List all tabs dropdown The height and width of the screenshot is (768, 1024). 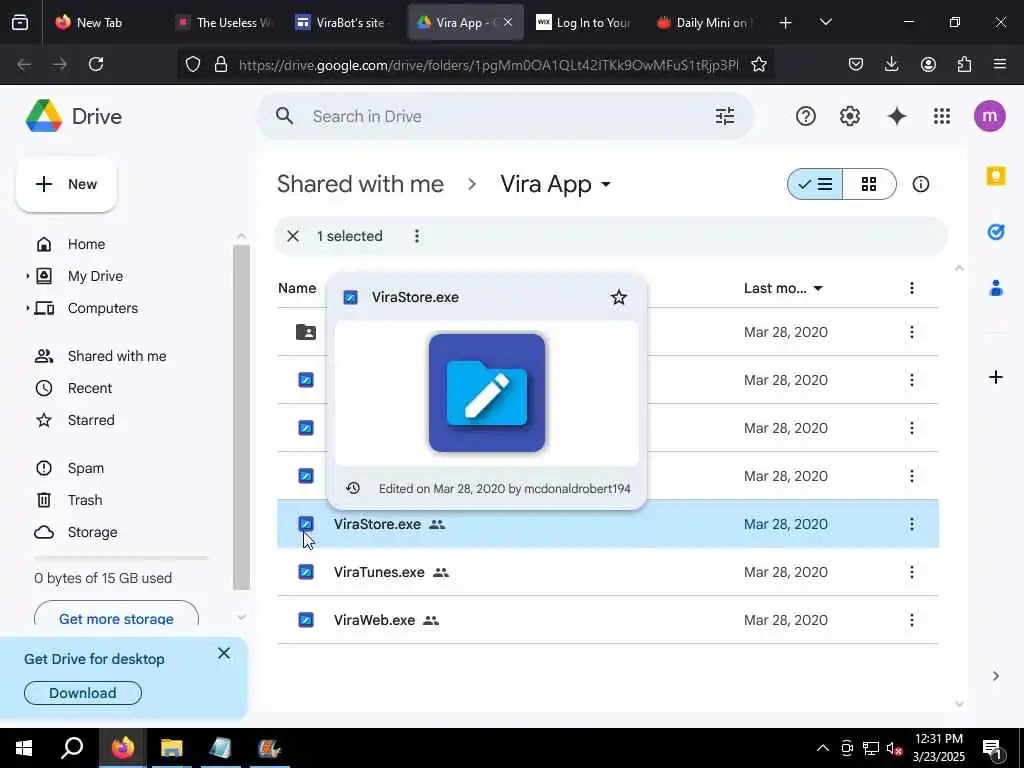[x=825, y=22]
